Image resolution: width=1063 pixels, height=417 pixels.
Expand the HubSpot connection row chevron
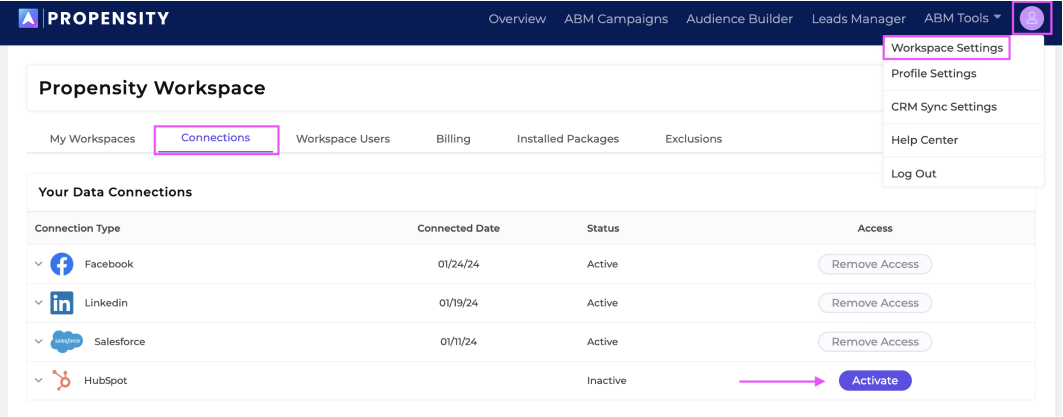[x=39, y=380]
